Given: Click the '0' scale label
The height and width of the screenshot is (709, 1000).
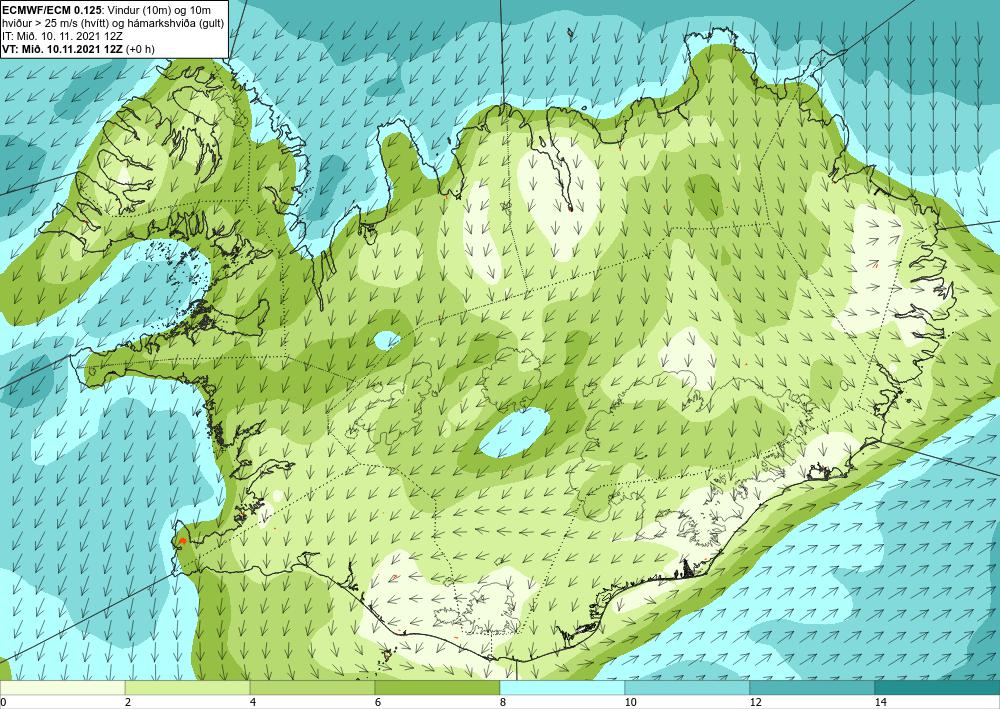Looking at the screenshot, I should [3, 702].
